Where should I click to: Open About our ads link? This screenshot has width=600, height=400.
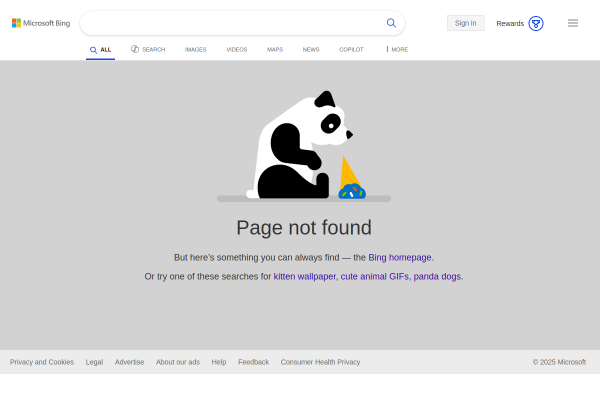click(178, 362)
